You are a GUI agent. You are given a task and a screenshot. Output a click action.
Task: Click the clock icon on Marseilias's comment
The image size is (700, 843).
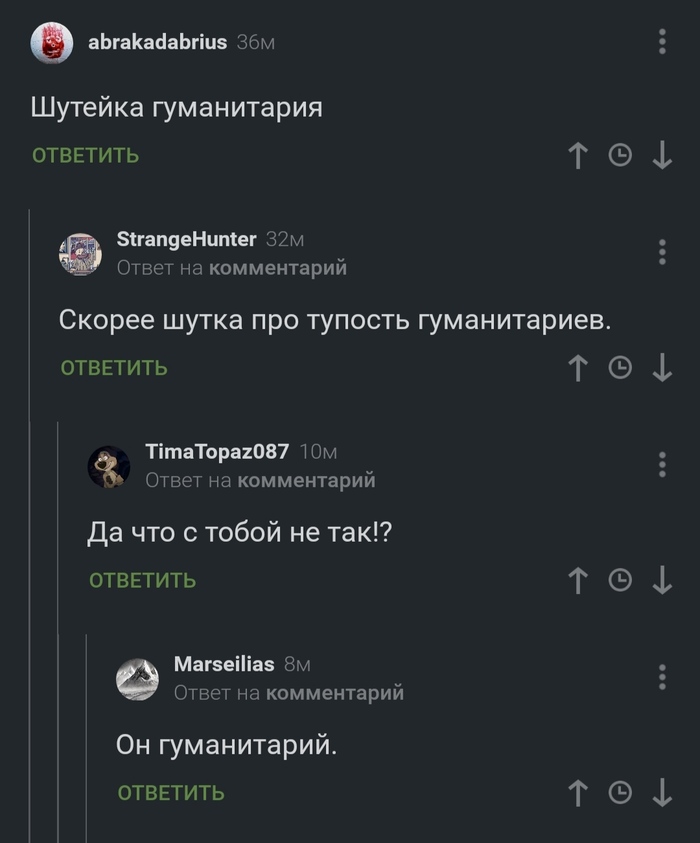tap(620, 791)
